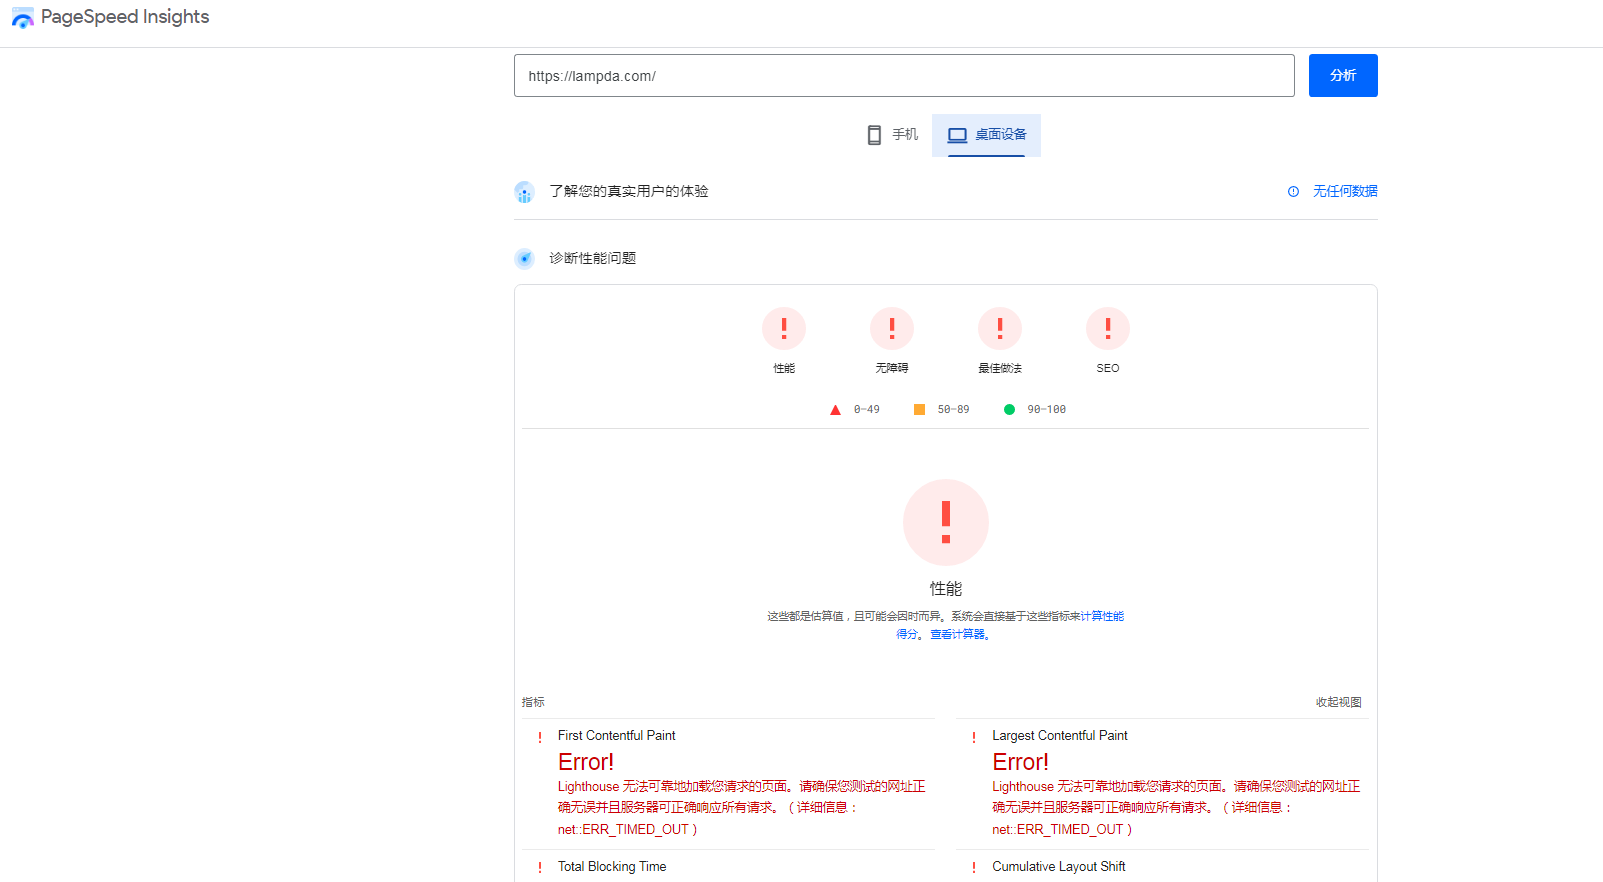Click the laptop icon in the desktop tab
Screen dimensions: 1603x882
coord(957,135)
